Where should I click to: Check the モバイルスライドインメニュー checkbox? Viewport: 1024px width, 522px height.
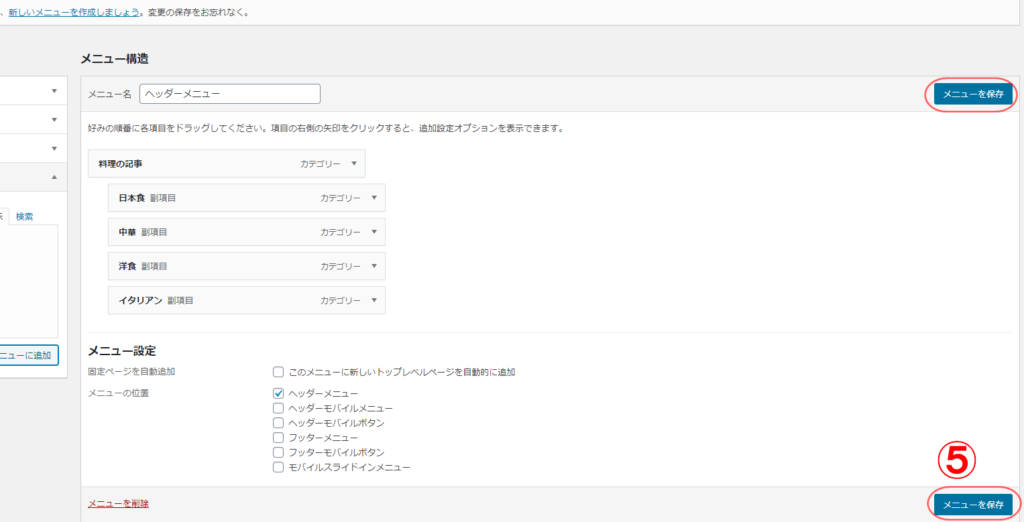(x=279, y=467)
